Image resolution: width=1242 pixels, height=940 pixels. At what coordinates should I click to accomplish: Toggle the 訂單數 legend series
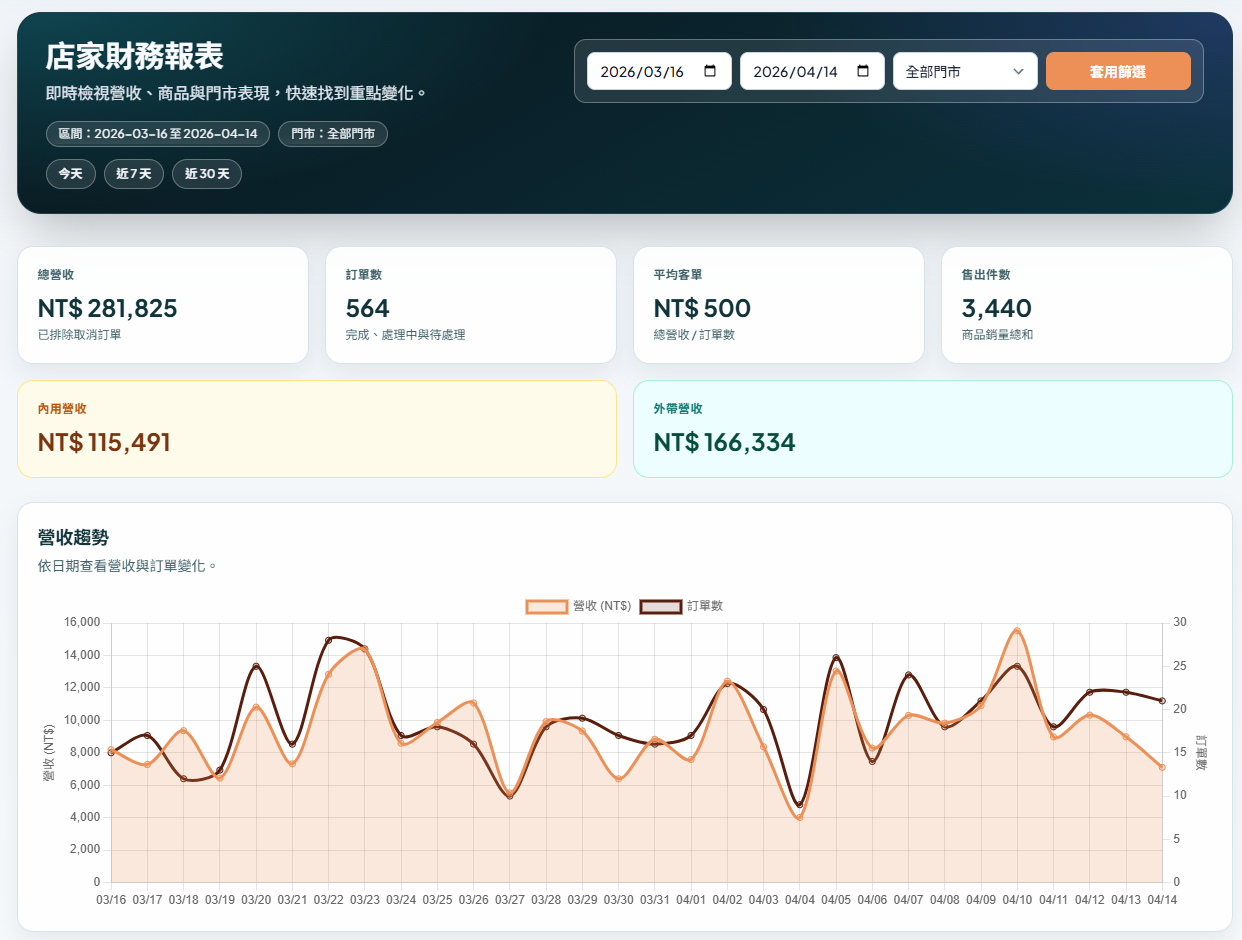682,606
